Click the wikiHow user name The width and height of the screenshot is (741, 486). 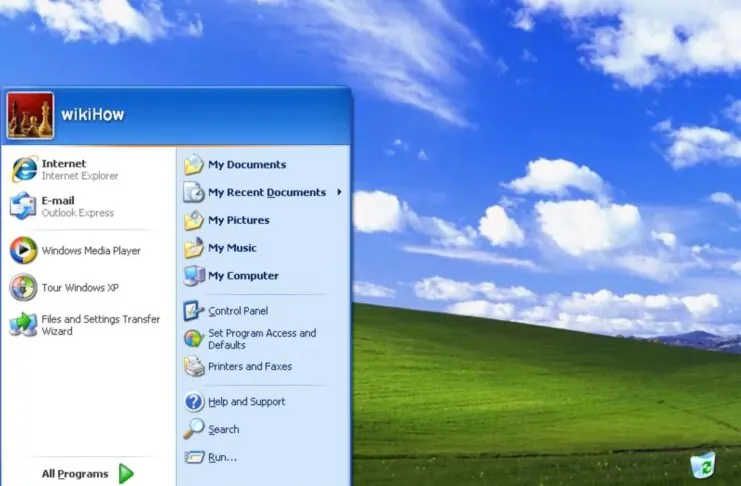[93, 114]
